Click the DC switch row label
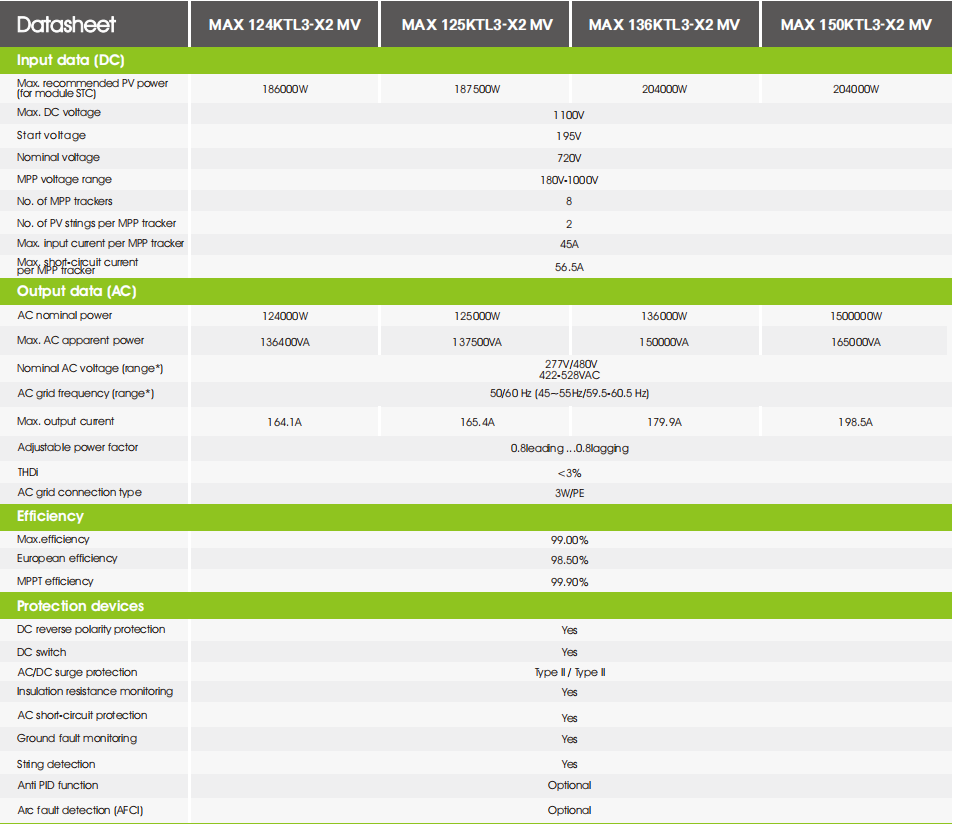The height and width of the screenshot is (824, 957). 42,652
